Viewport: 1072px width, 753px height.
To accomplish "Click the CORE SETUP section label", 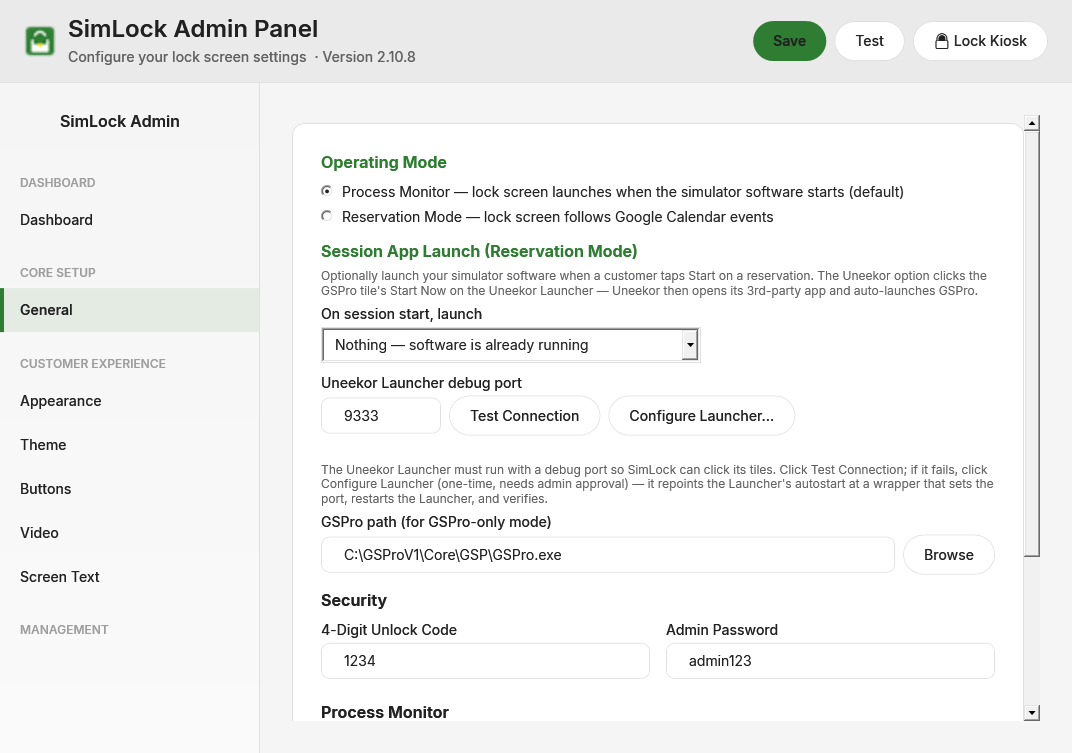I will coord(58,272).
